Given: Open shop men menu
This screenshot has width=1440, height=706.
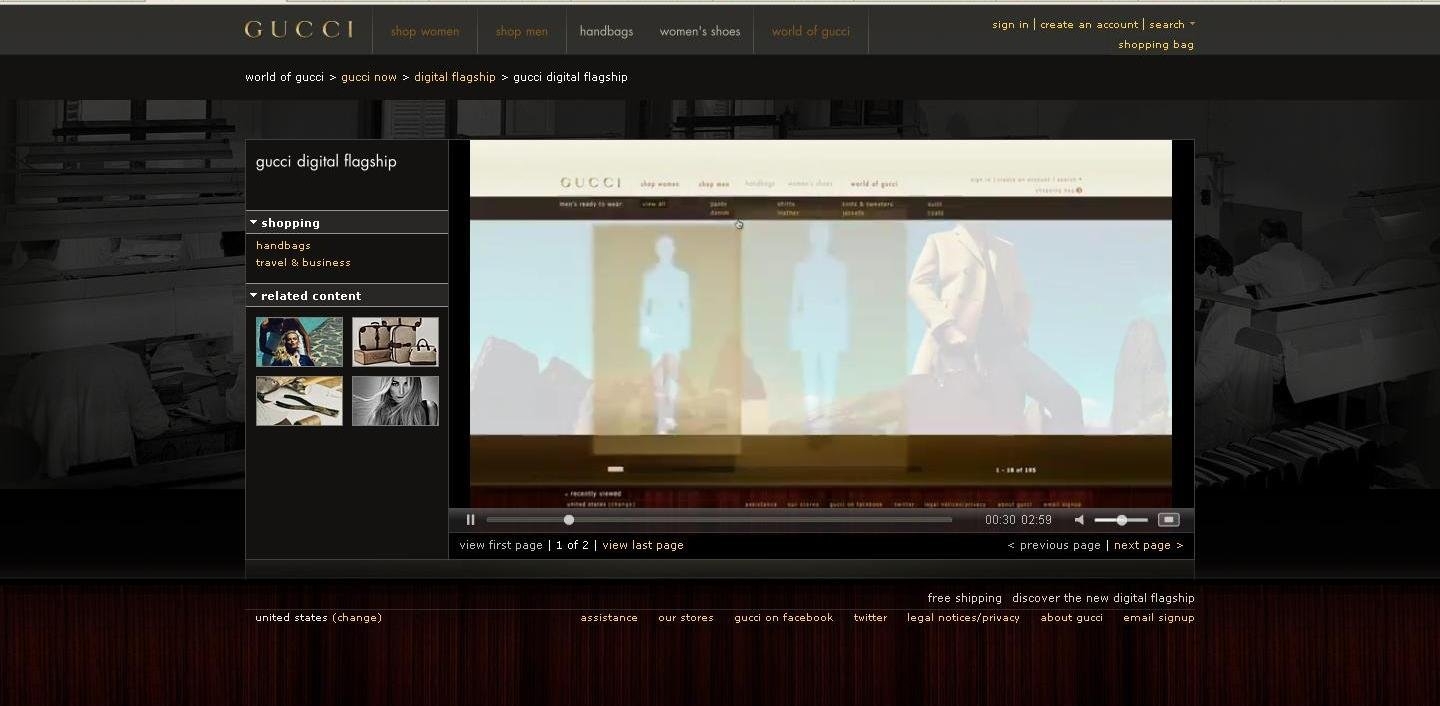Looking at the screenshot, I should click(522, 31).
